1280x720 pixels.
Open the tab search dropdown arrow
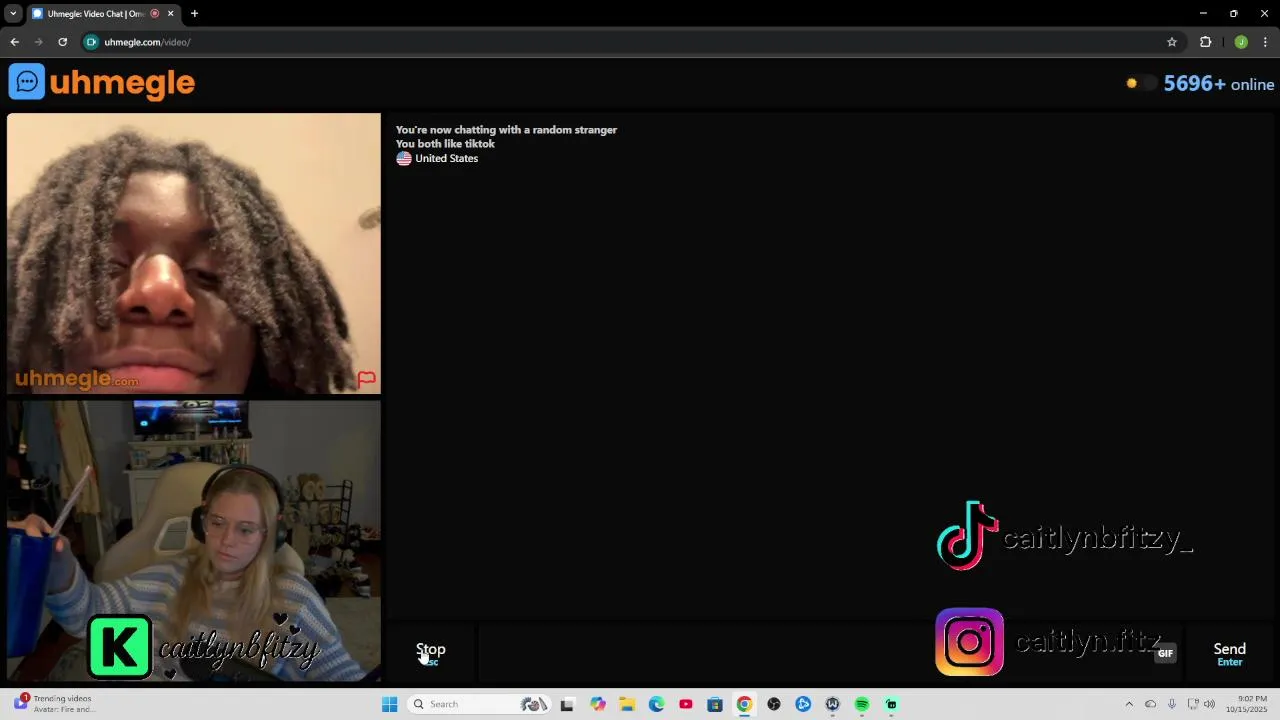pyautogui.click(x=13, y=14)
